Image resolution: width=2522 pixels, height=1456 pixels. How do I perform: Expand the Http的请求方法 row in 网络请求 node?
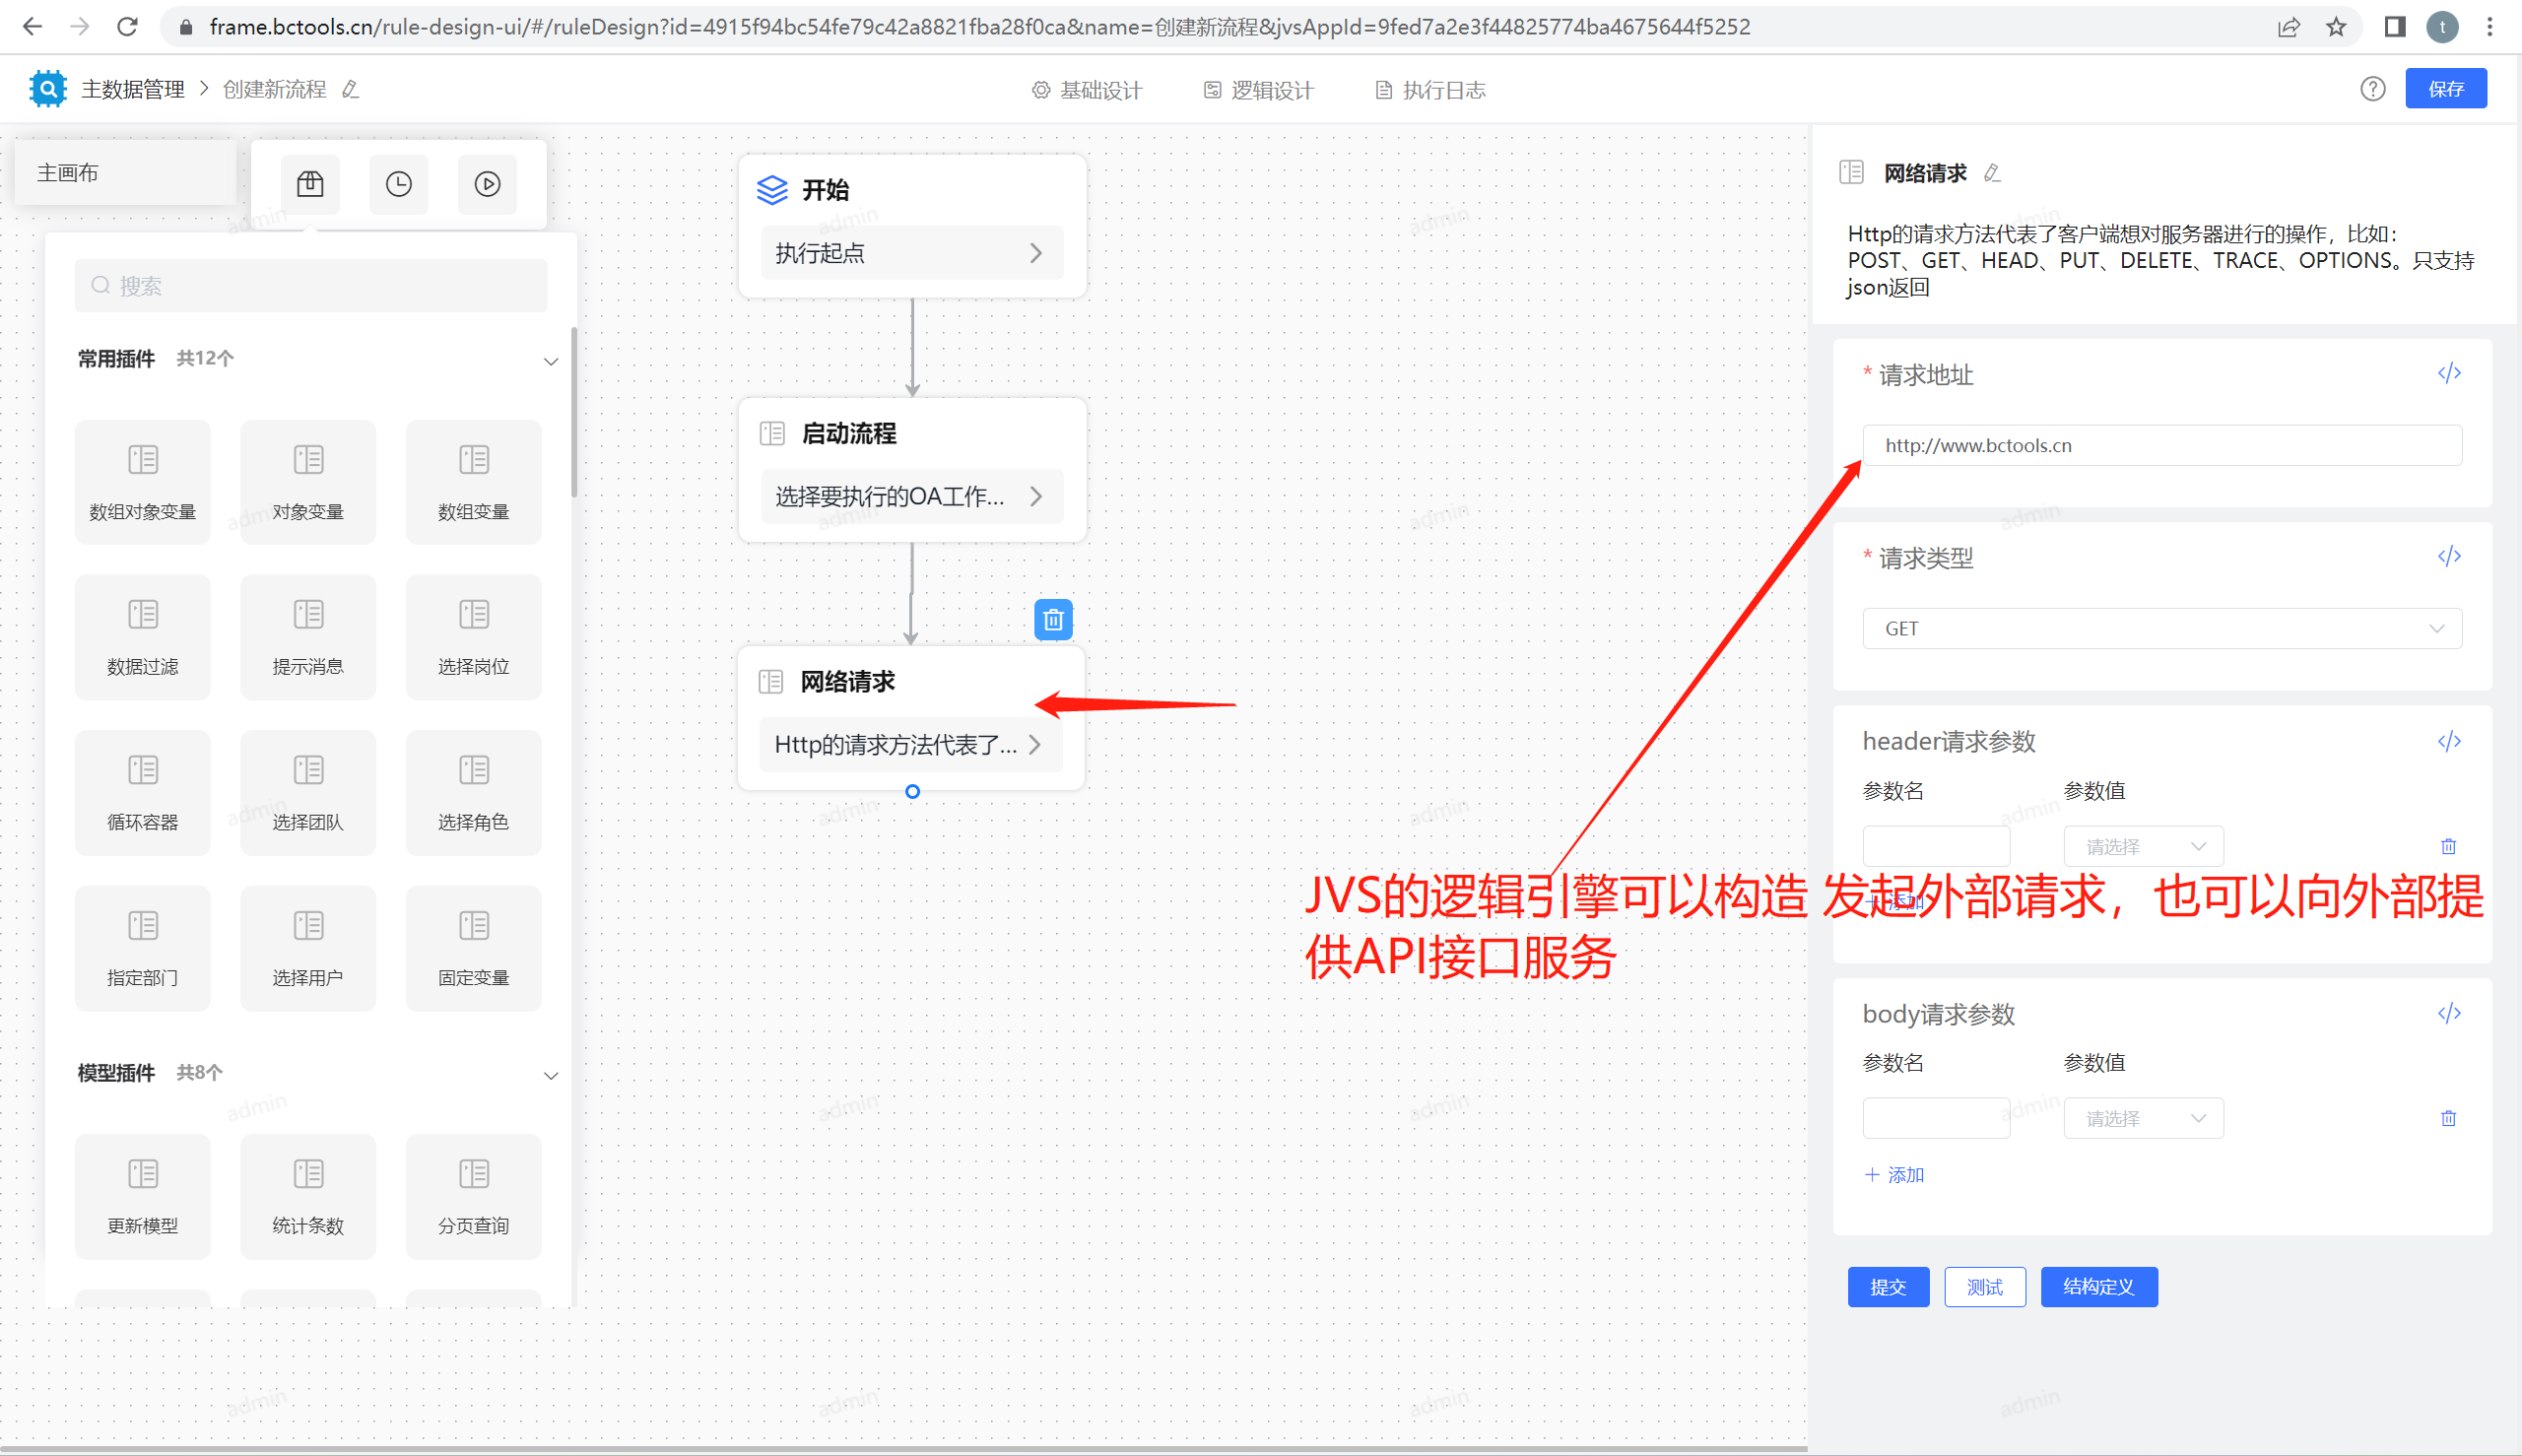(910, 744)
